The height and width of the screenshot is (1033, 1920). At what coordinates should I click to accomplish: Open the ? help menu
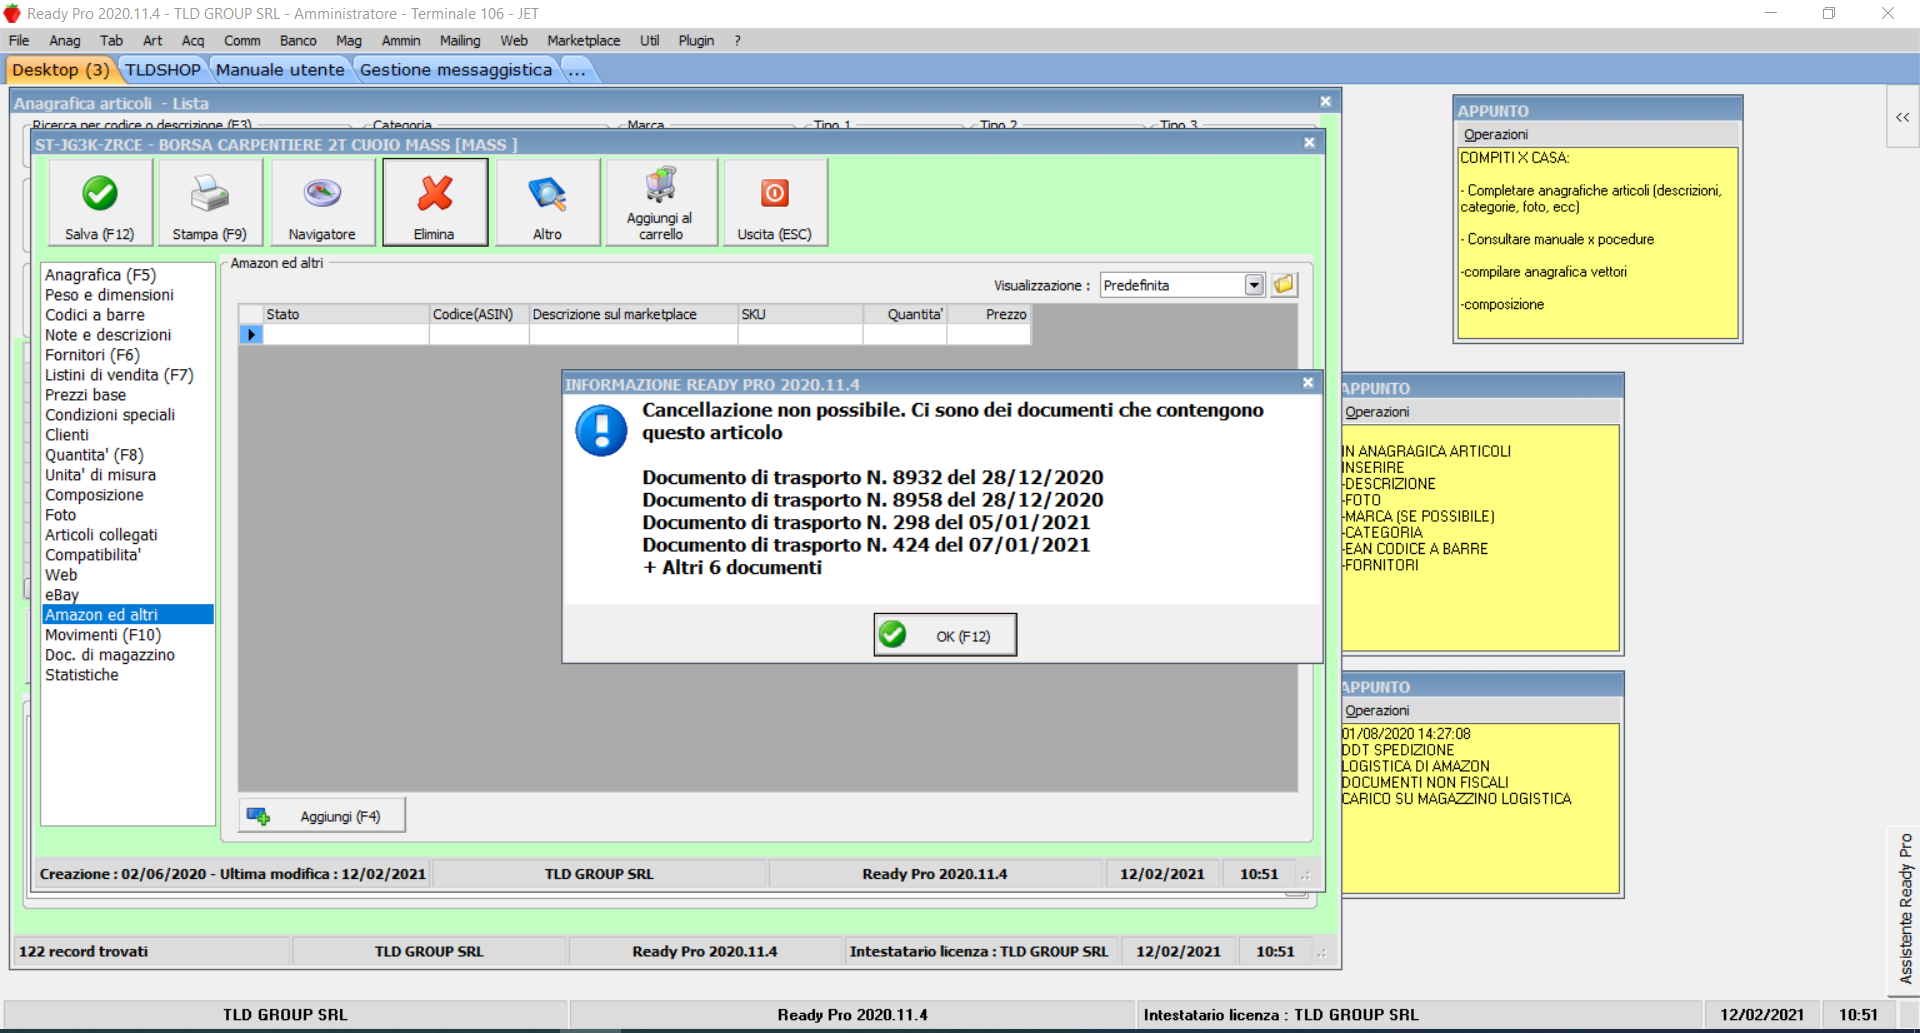click(738, 41)
